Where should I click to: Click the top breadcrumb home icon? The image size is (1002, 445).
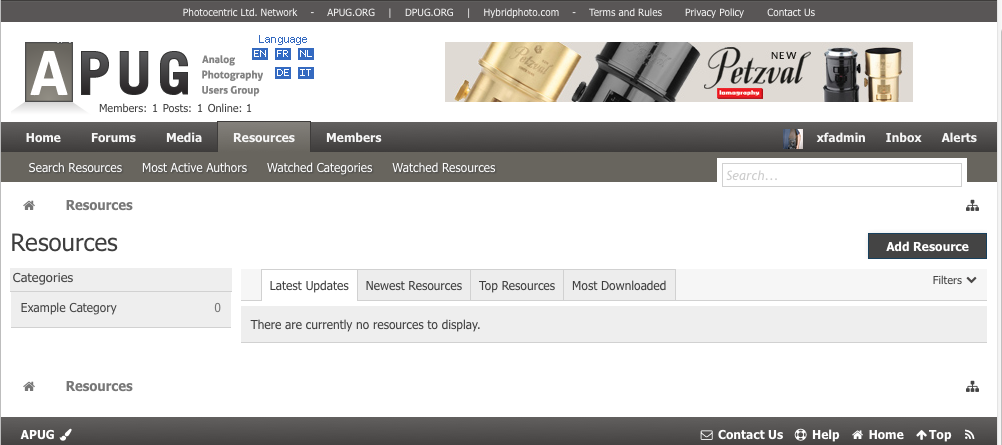pos(30,206)
